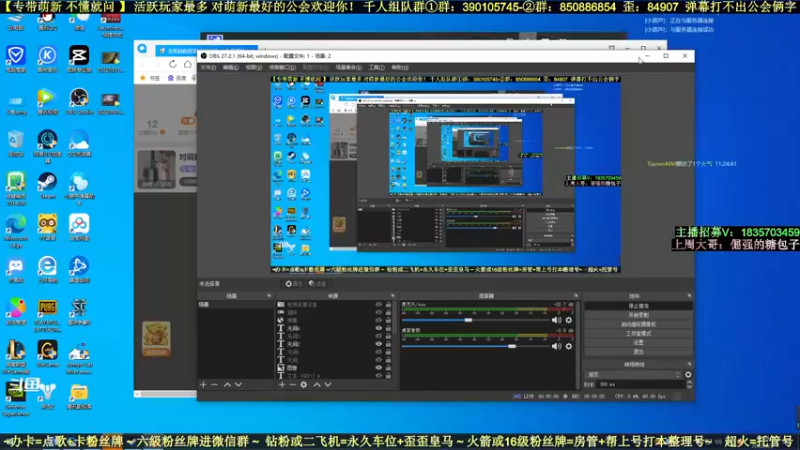Click 退出 exit button in Controls
The image size is (800, 450).
coord(638,352)
